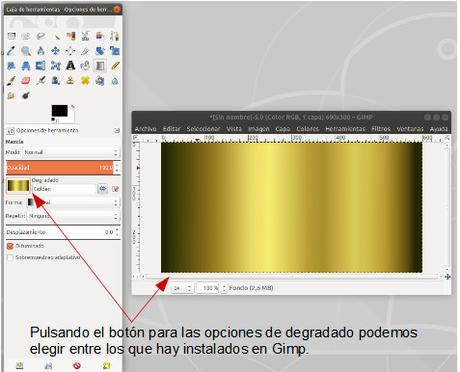Select the Flip tool

[41, 66]
